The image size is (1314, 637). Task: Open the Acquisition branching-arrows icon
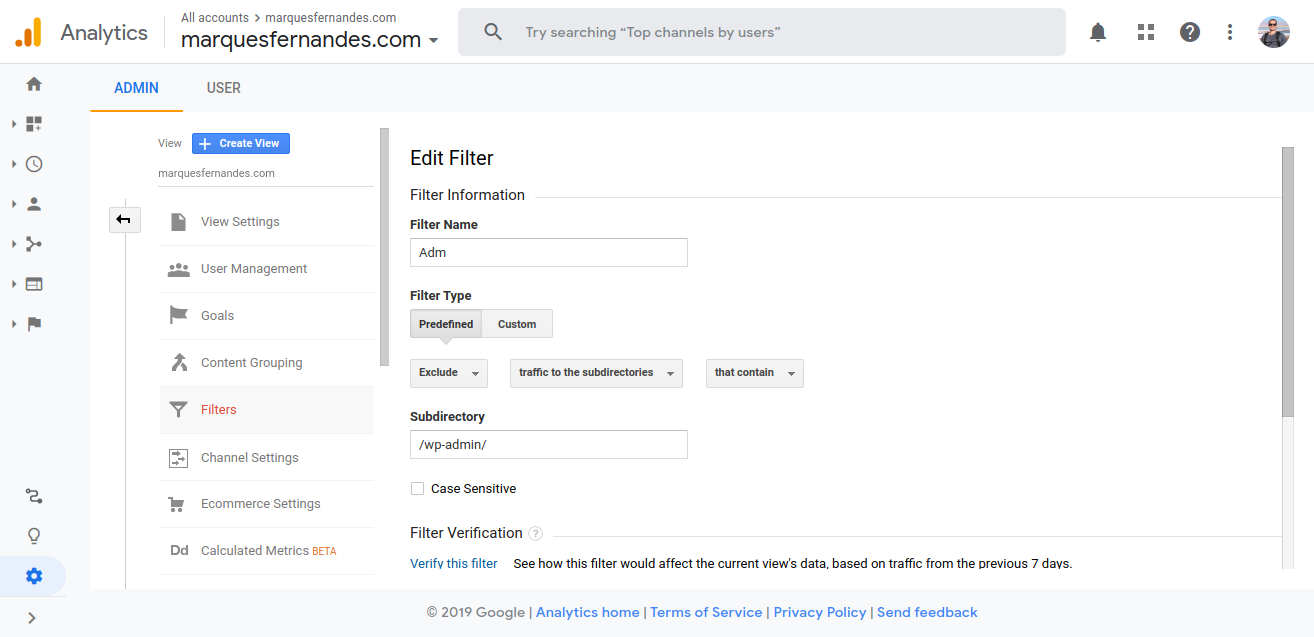coord(34,244)
